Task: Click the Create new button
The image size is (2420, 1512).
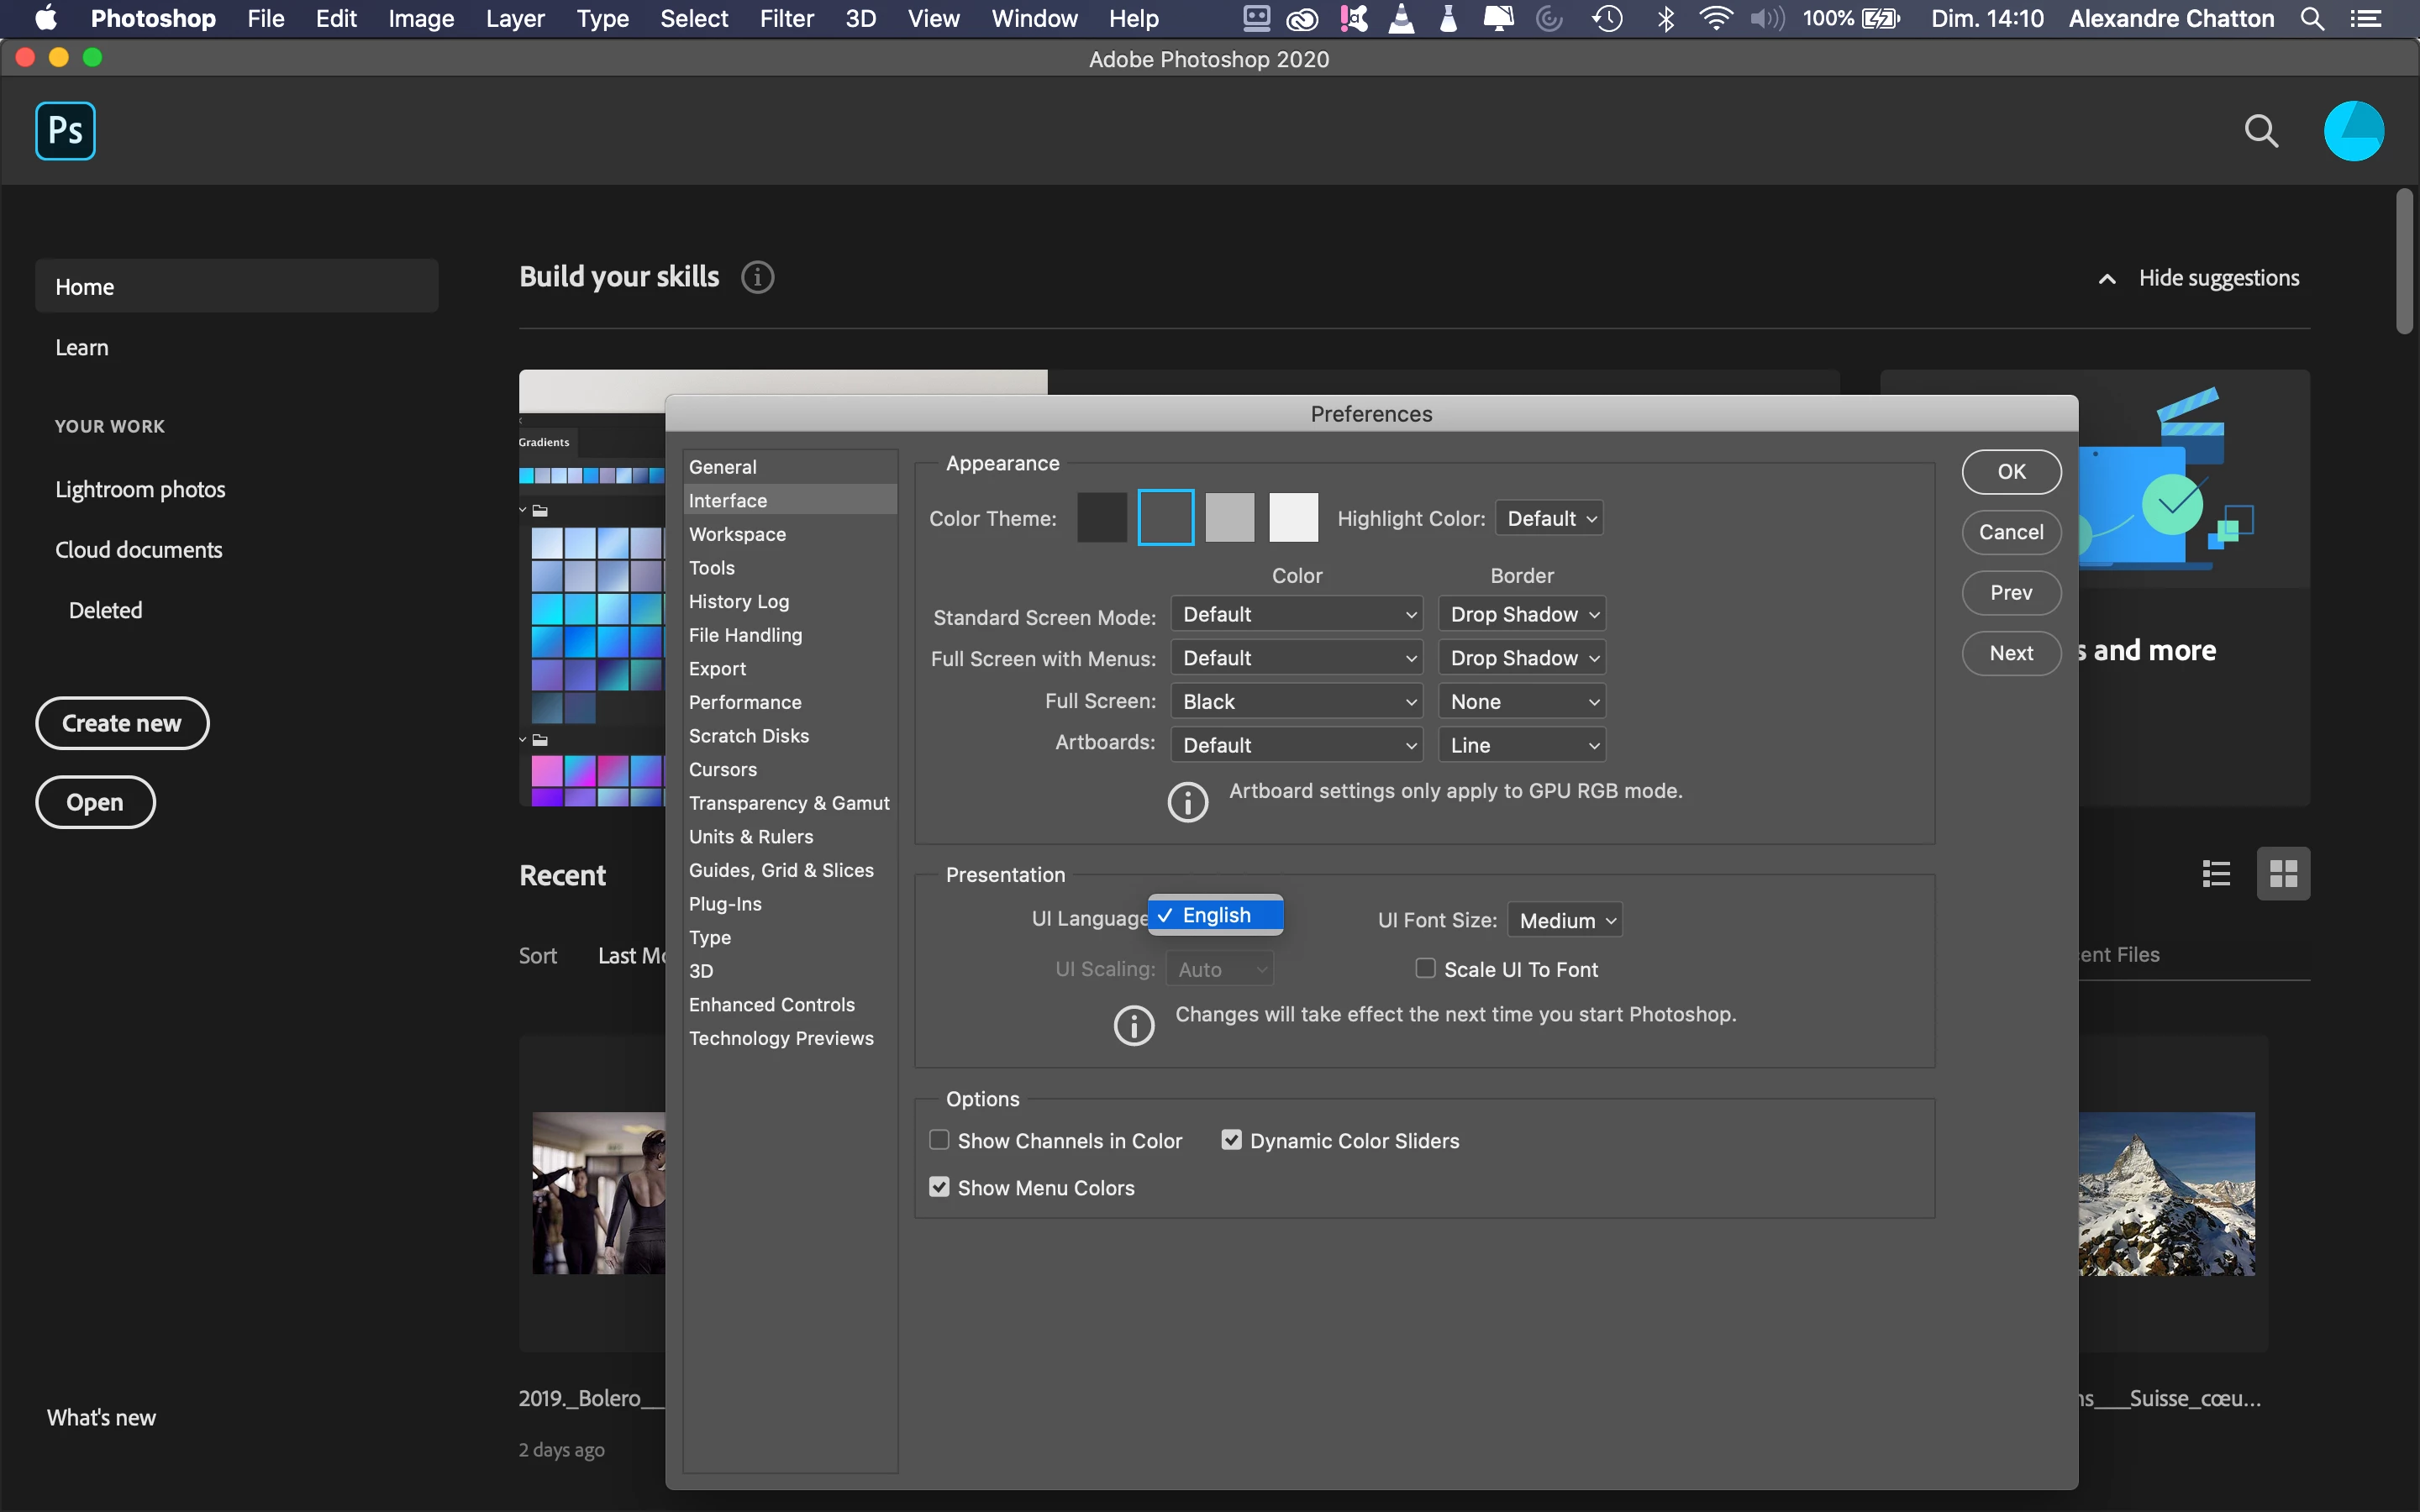Action: click(122, 723)
